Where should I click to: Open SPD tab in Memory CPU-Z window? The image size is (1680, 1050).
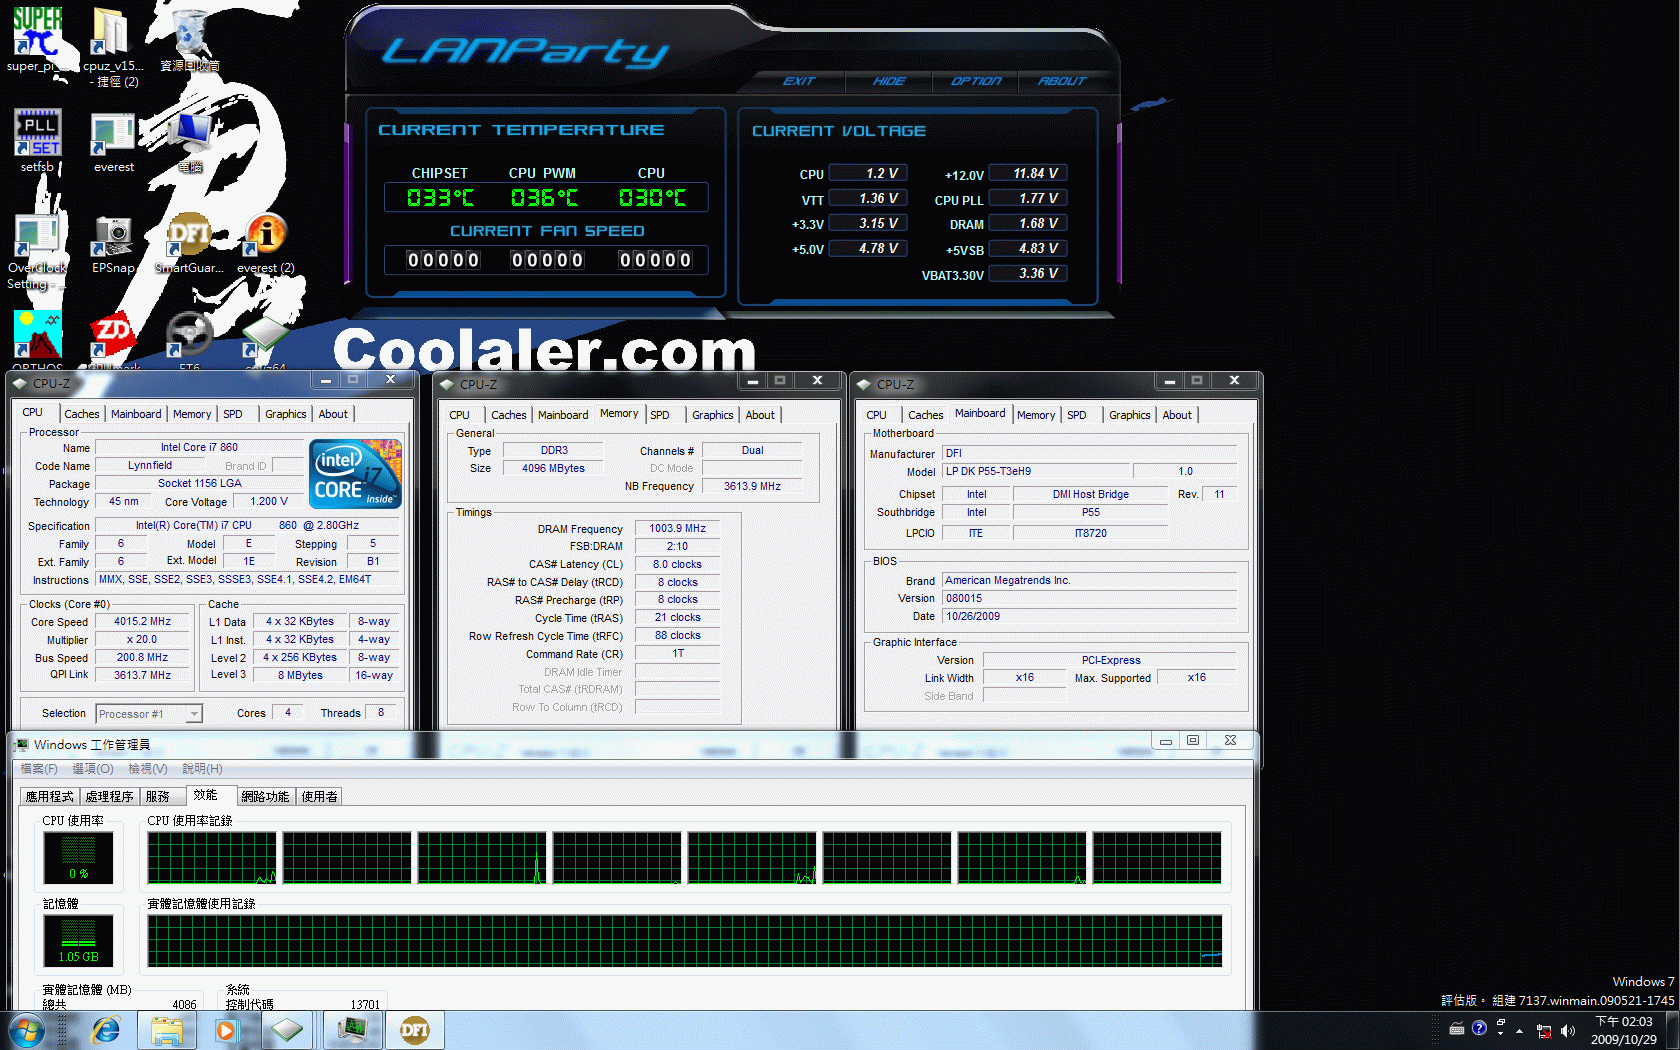(660, 415)
